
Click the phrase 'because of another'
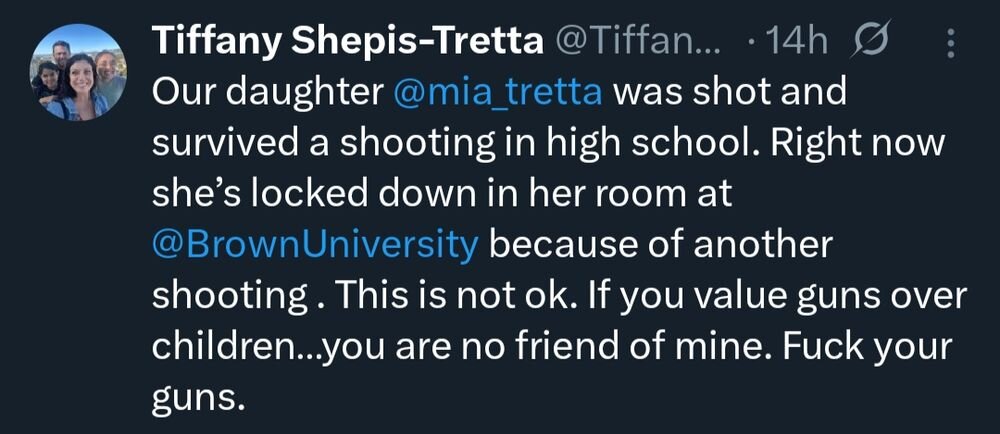point(660,244)
